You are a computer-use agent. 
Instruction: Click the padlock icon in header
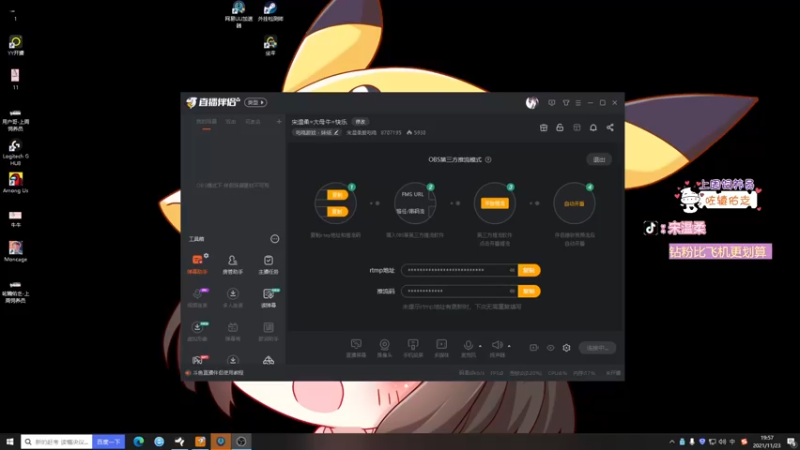tap(560, 128)
